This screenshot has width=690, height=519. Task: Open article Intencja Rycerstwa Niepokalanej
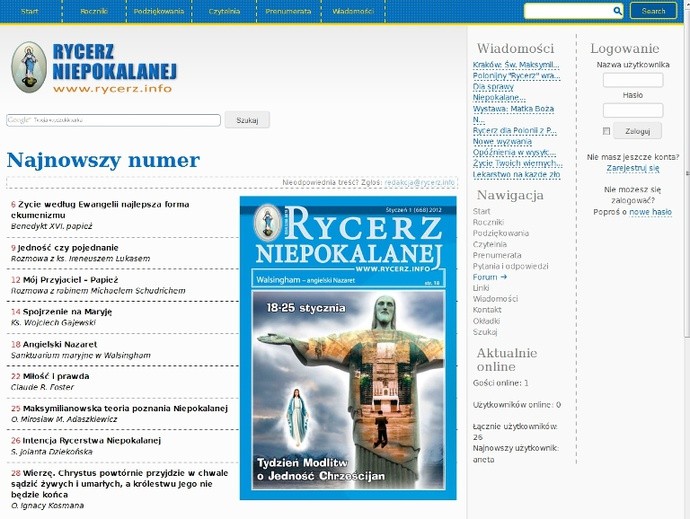[92, 441]
